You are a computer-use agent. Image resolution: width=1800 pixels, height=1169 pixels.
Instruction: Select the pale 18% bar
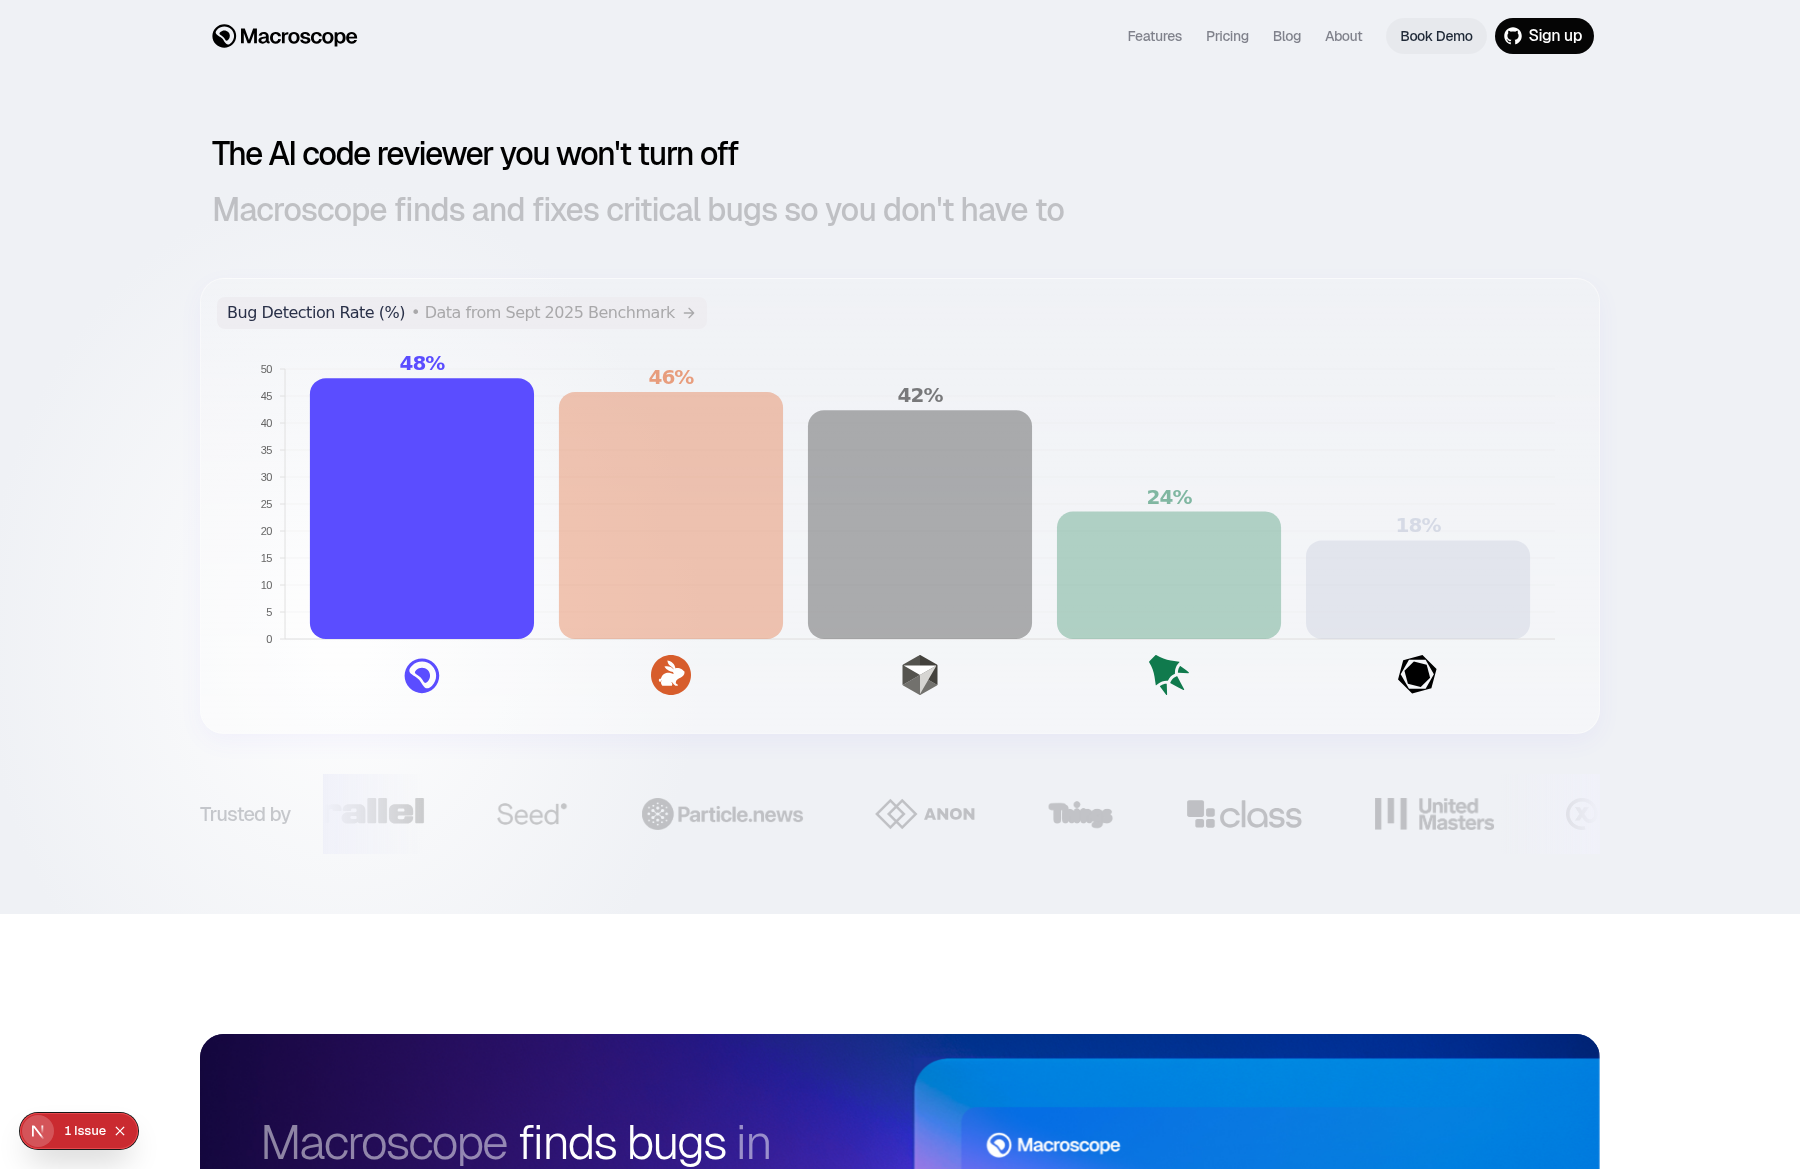[1418, 590]
